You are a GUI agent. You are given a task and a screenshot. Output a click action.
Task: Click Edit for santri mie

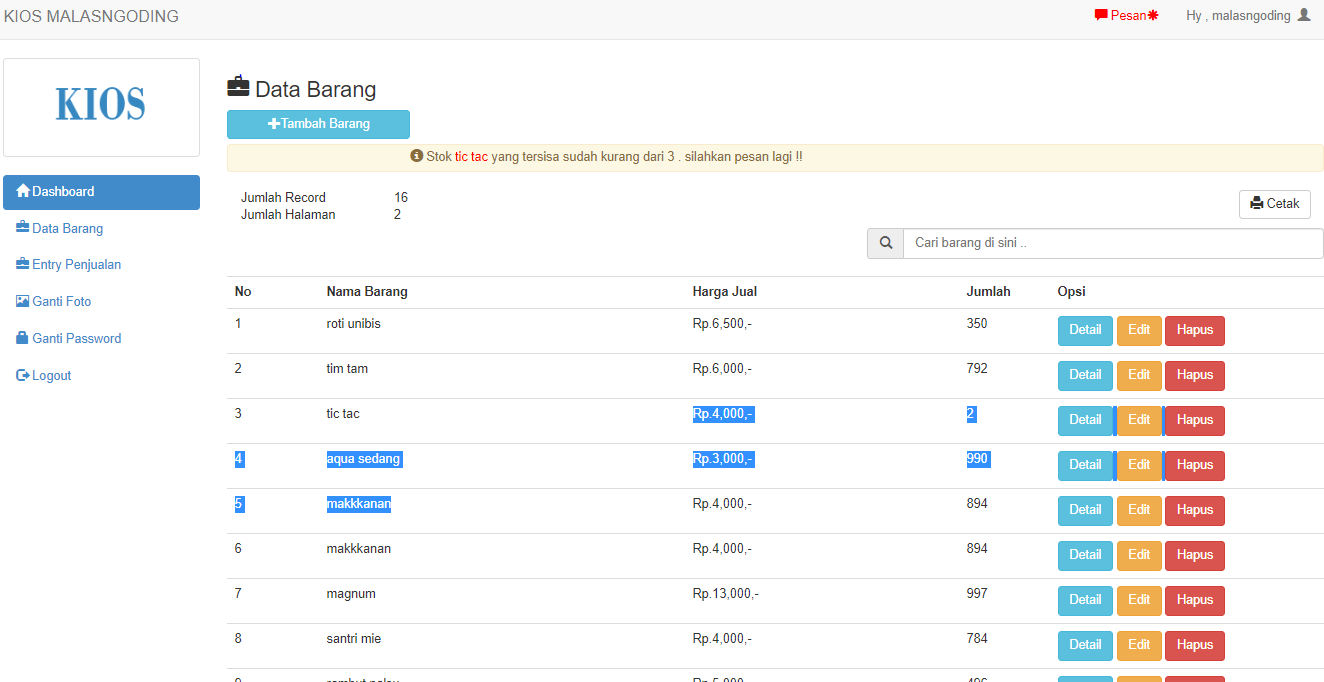coord(1139,645)
